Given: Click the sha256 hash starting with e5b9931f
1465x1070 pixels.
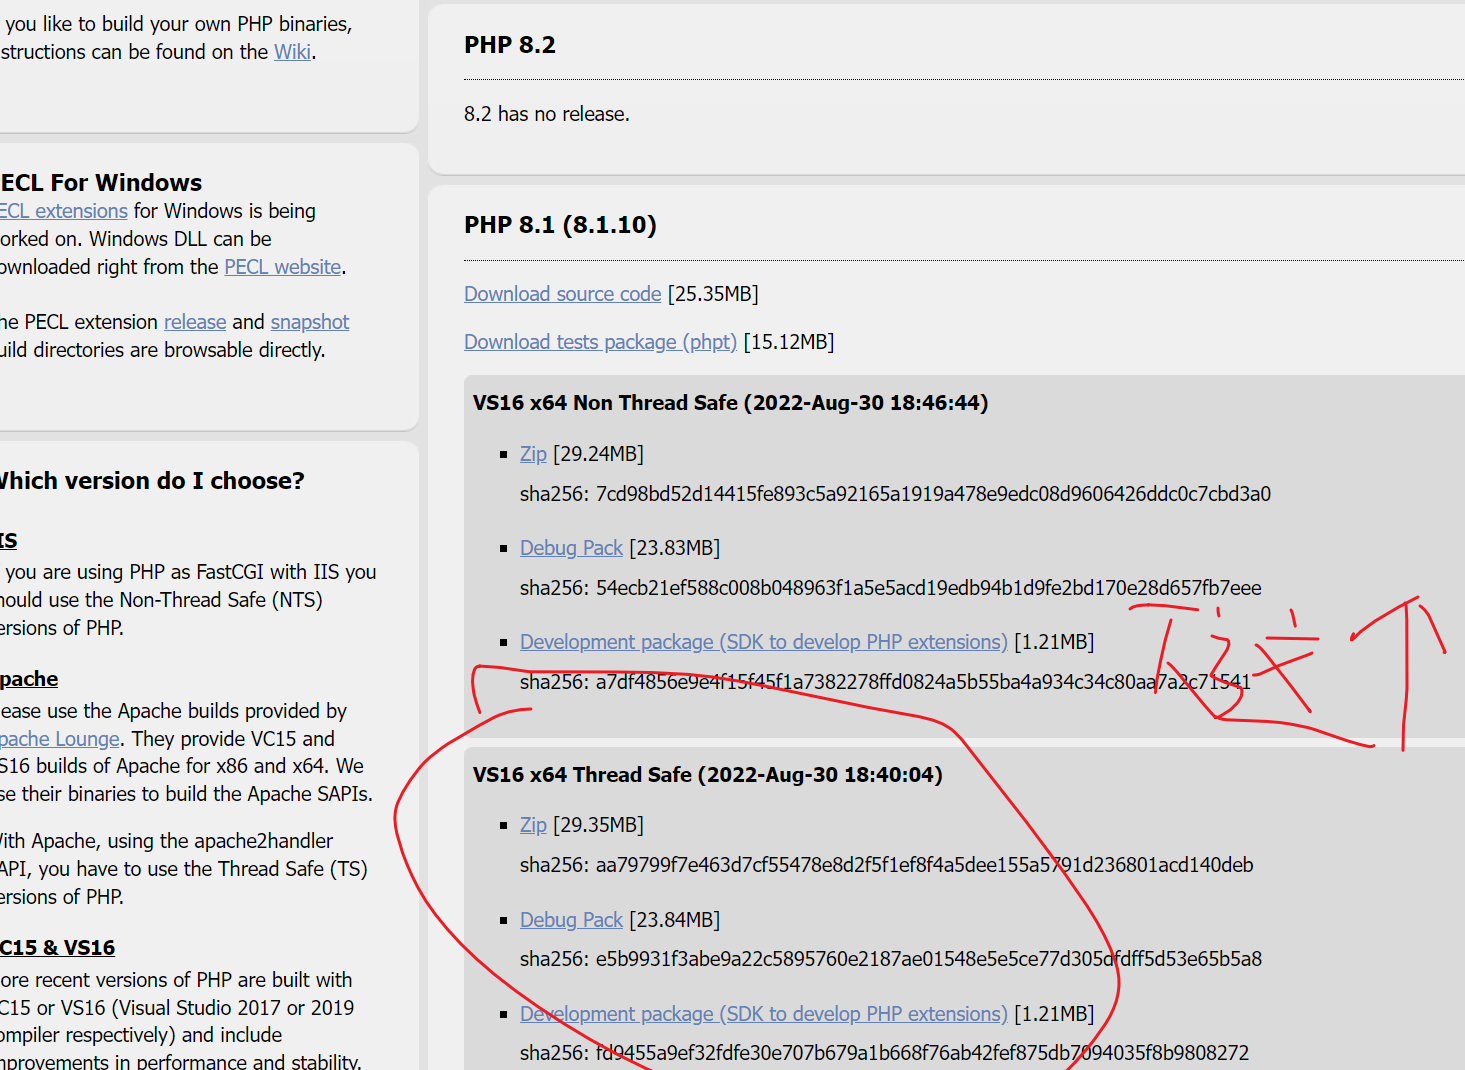Looking at the screenshot, I should [x=929, y=959].
